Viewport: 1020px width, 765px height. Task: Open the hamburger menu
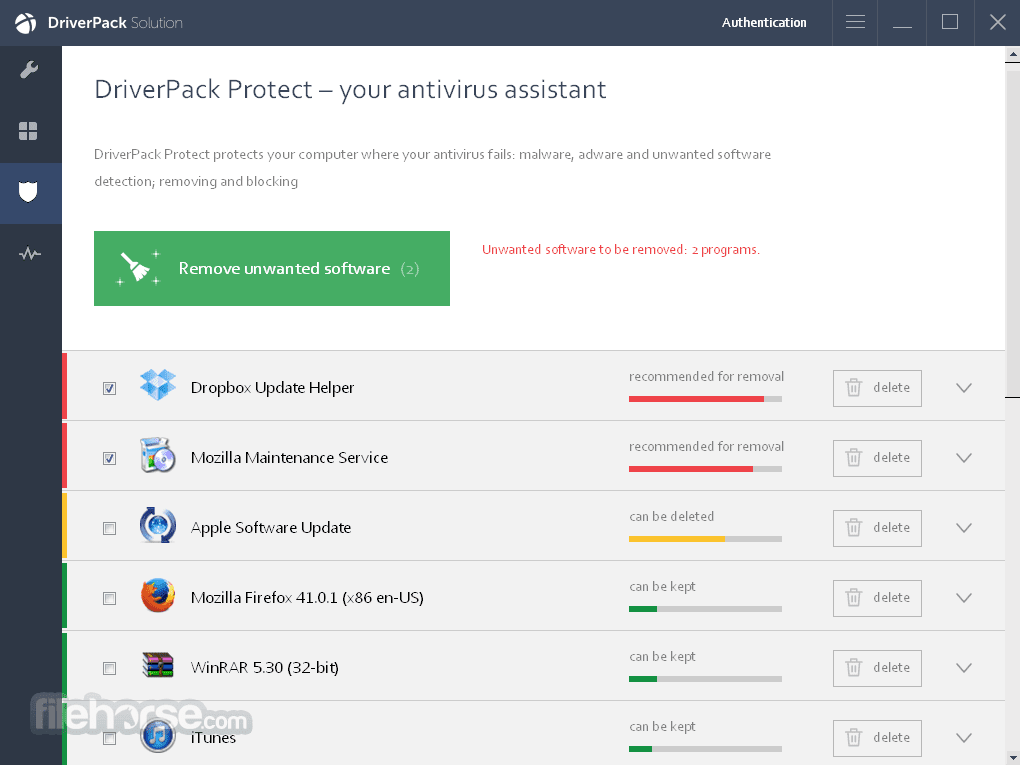coord(854,22)
